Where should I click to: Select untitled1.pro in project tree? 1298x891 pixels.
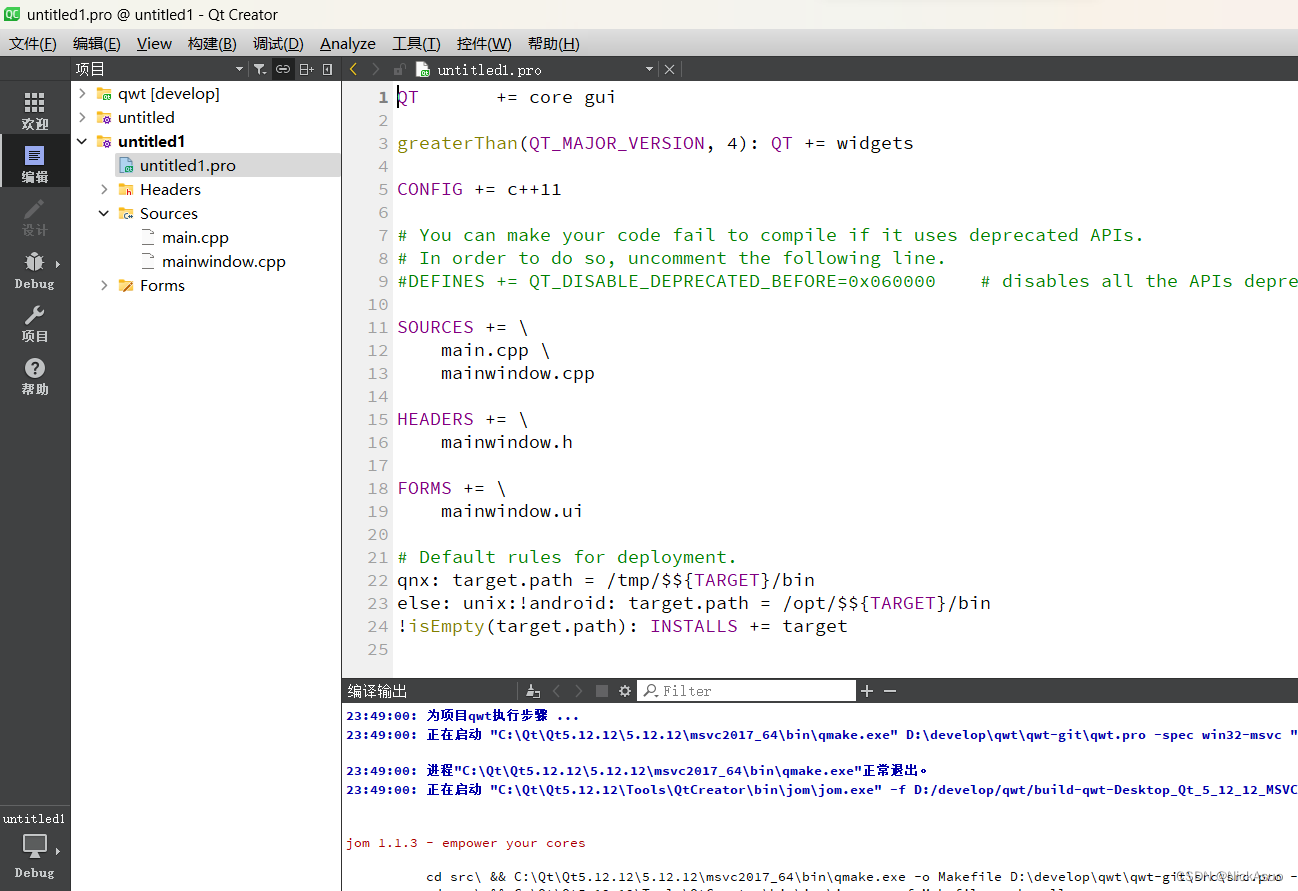tap(187, 165)
